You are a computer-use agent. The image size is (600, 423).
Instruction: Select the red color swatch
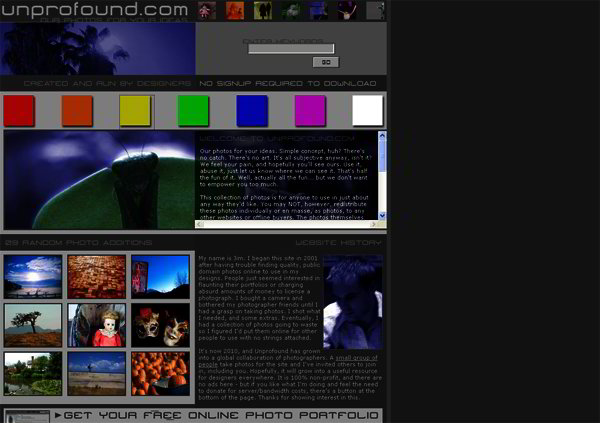(19, 111)
